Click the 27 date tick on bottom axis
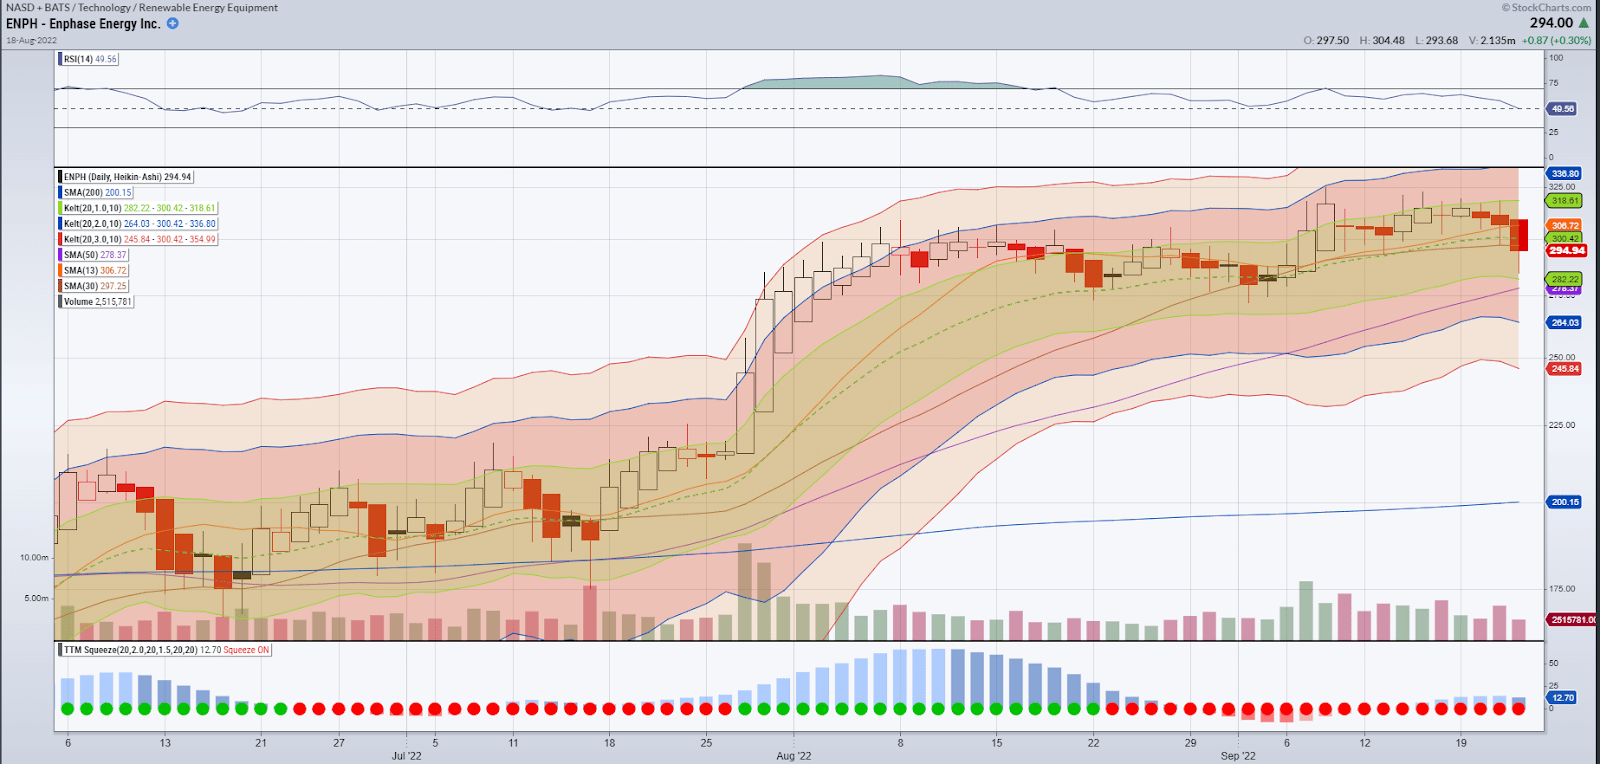Viewport: 1600px width, 764px height. [339, 743]
